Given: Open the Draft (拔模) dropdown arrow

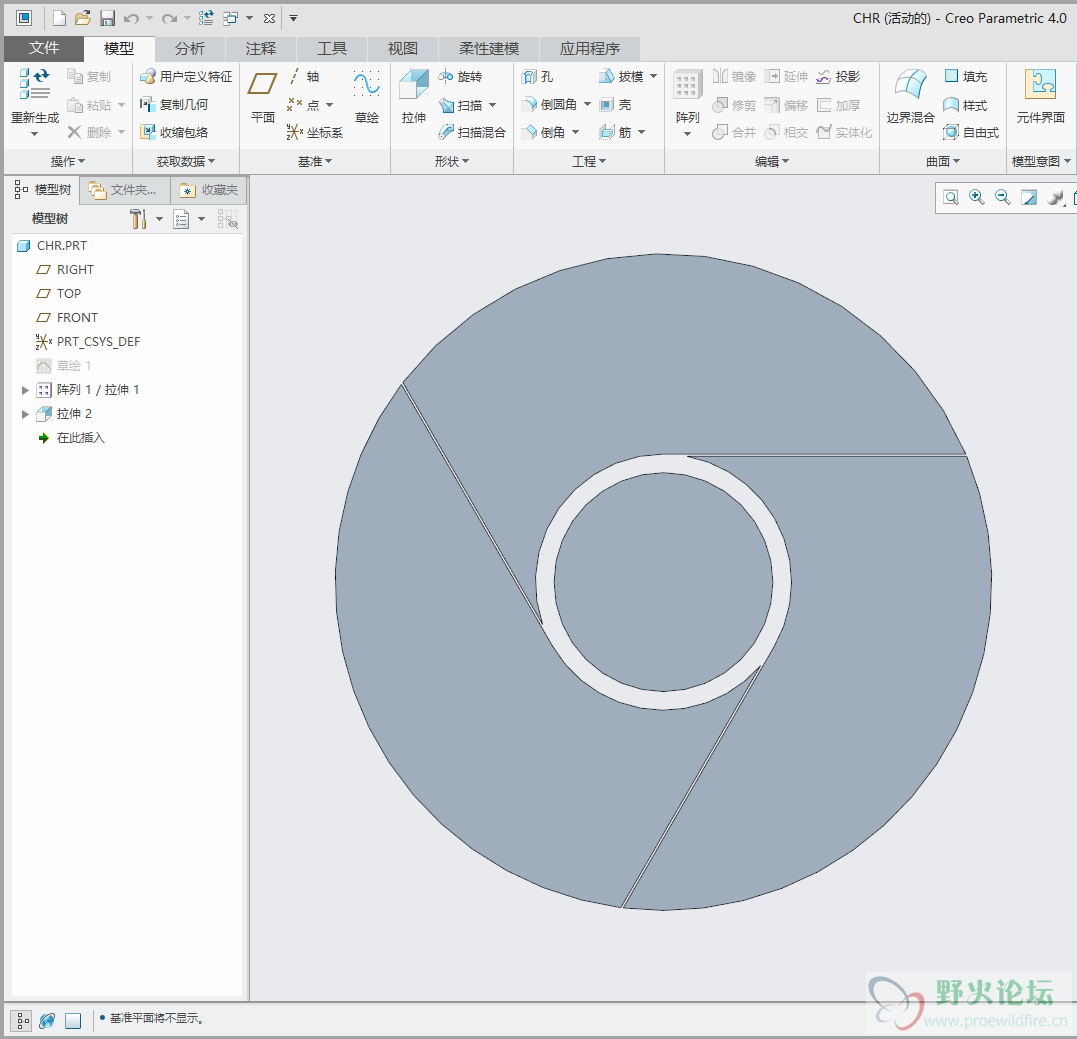Looking at the screenshot, I should point(654,76).
